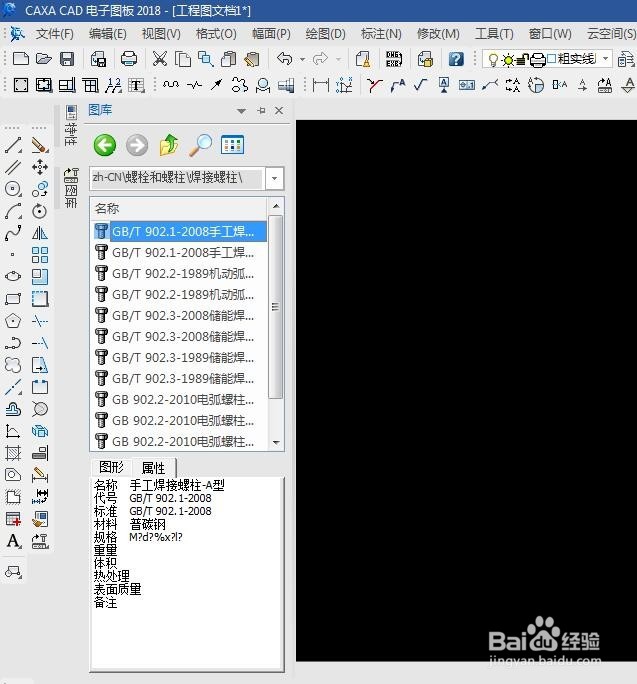The image size is (637, 684).
Task: Open the 标注(N) menu
Action: click(381, 34)
